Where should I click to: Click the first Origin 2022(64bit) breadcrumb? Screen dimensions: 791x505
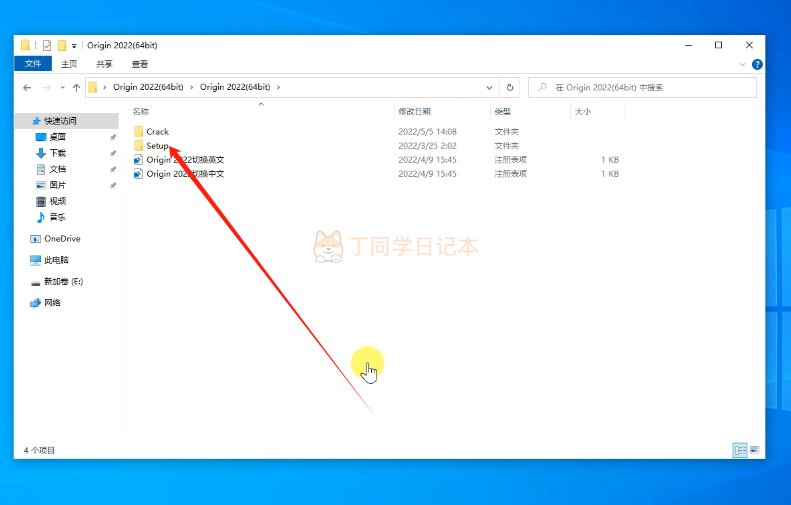pos(148,87)
